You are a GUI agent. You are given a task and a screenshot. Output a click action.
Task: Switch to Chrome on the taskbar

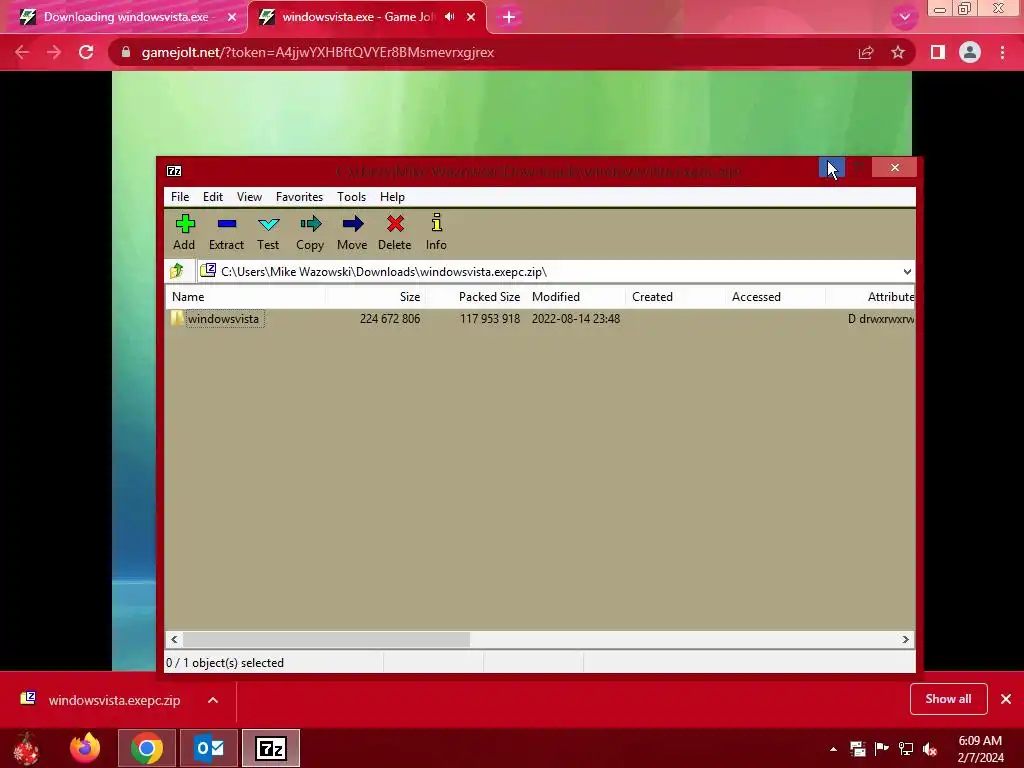pyautogui.click(x=146, y=748)
